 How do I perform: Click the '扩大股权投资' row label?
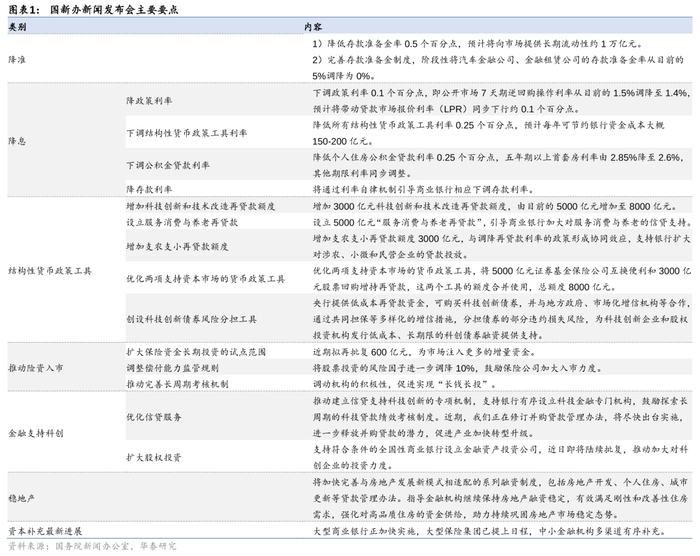(152, 457)
